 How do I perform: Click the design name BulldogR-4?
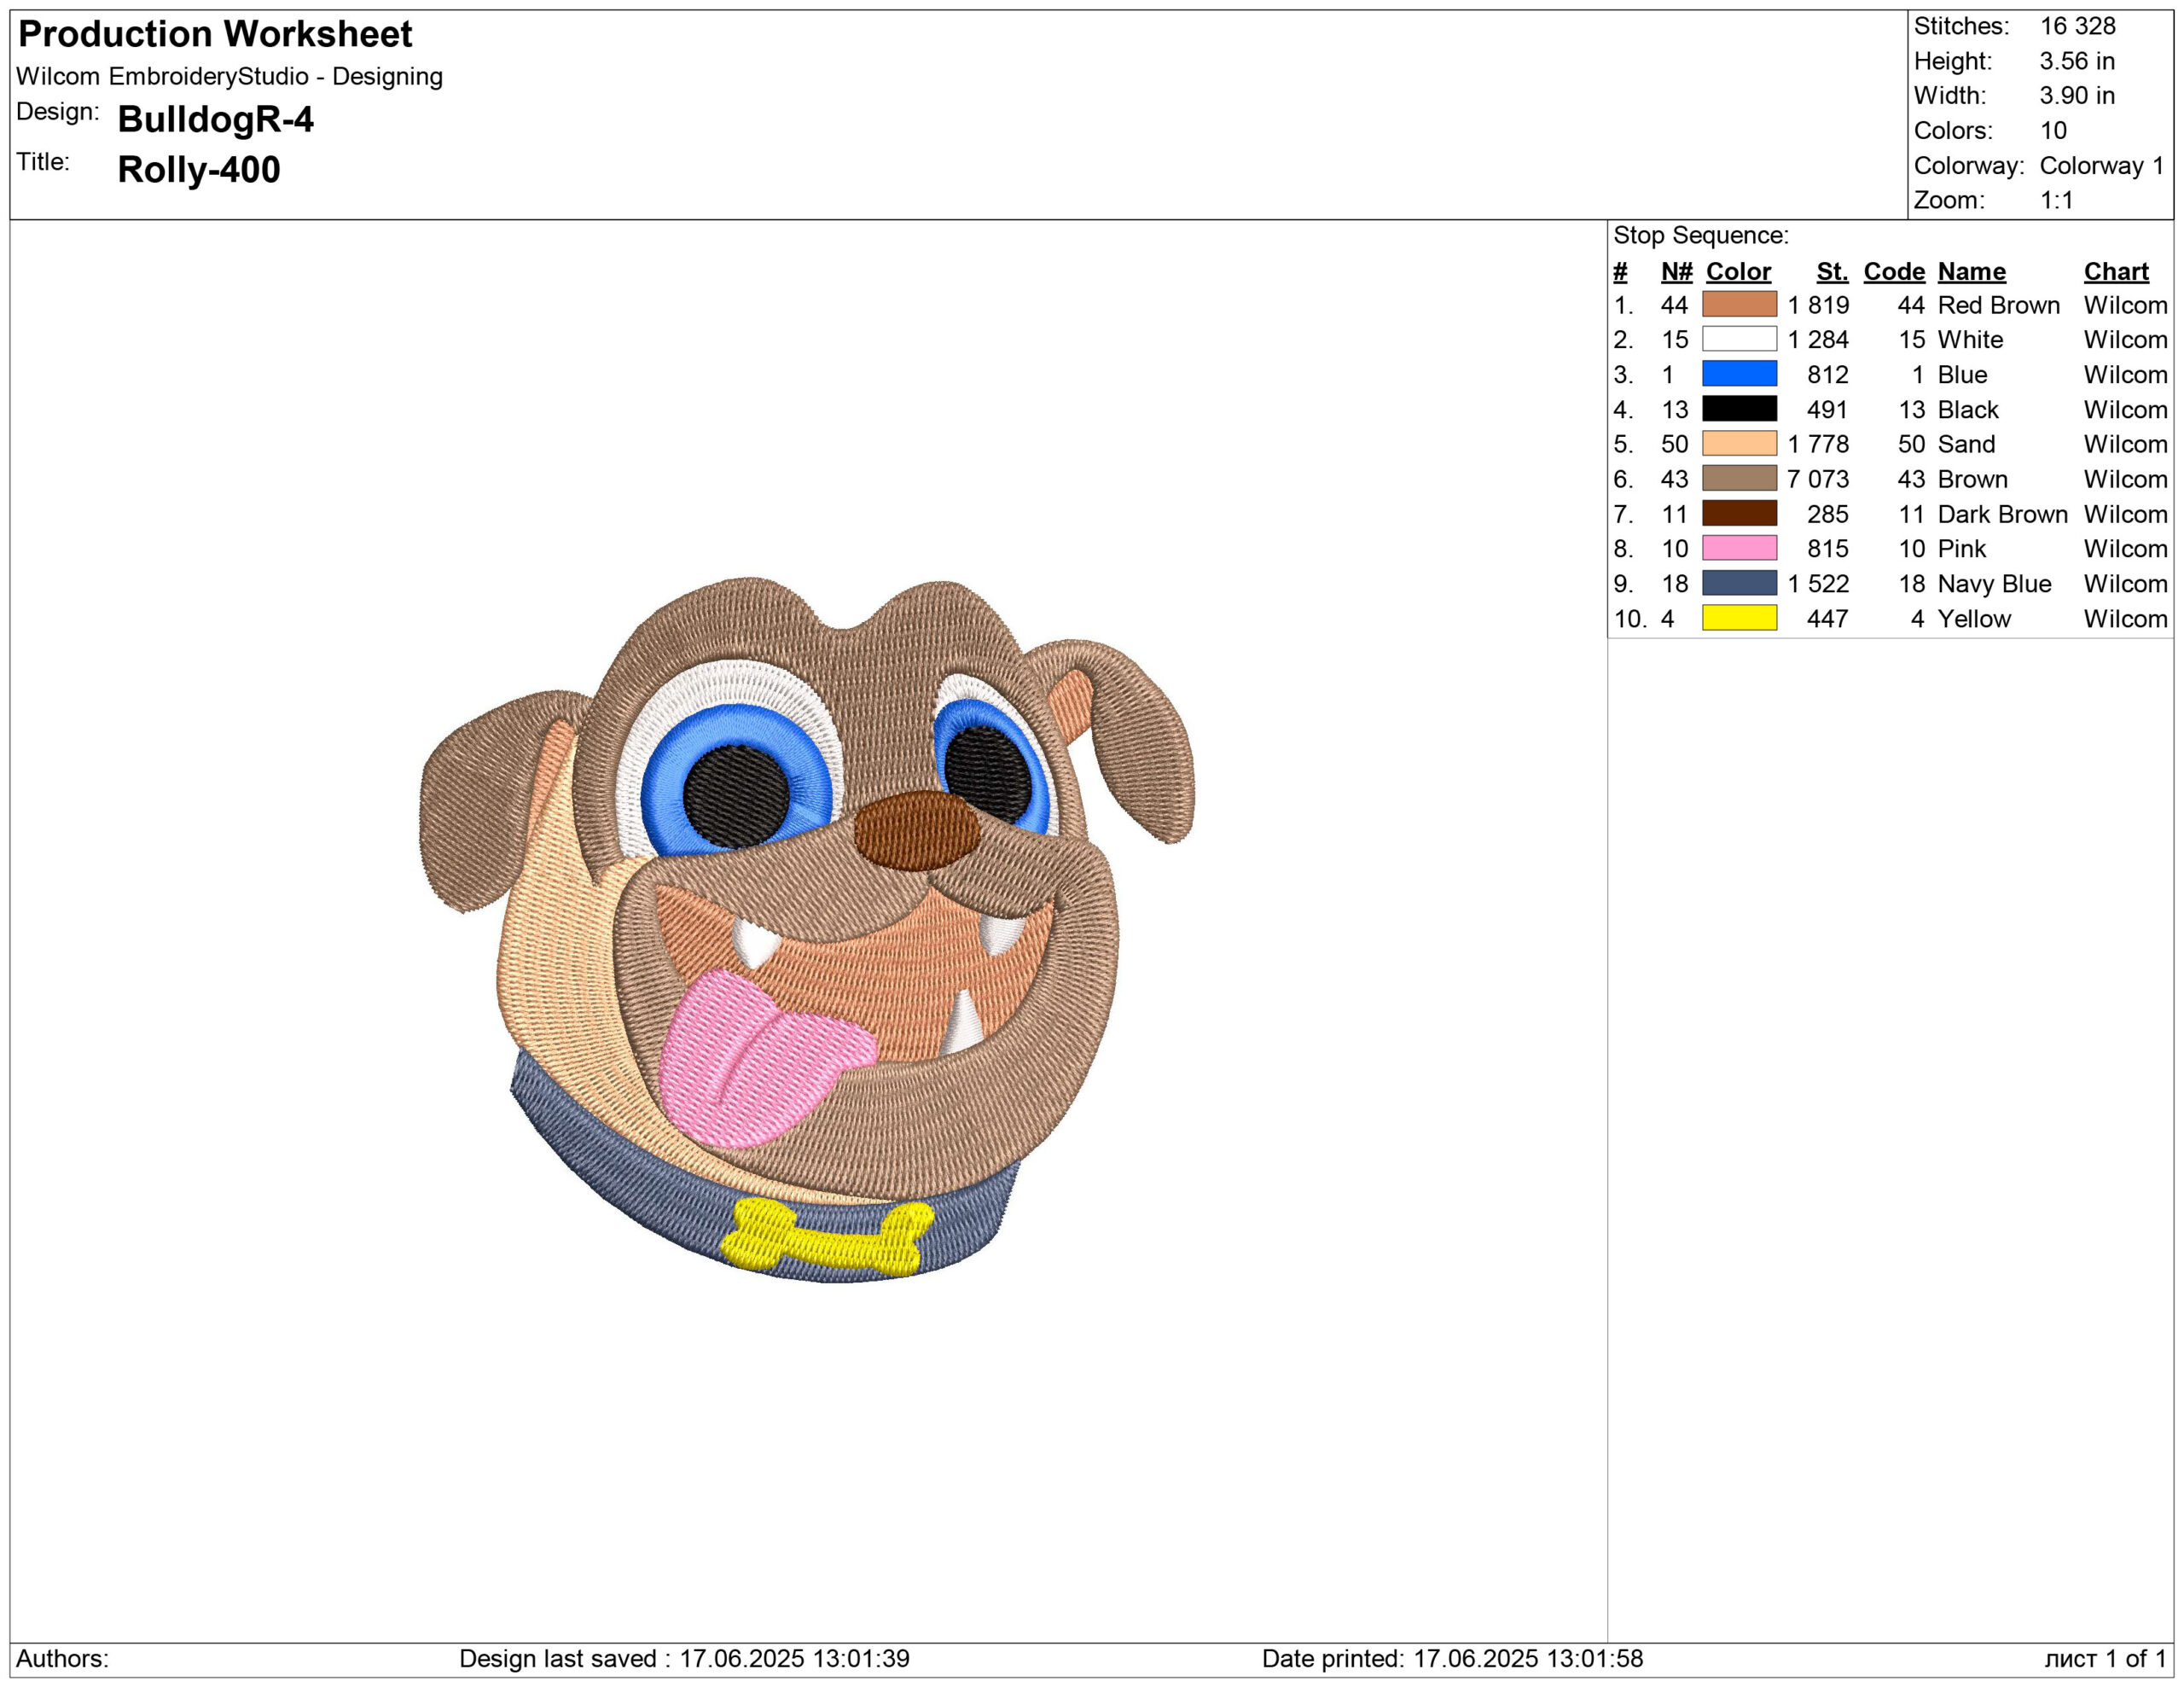point(215,119)
